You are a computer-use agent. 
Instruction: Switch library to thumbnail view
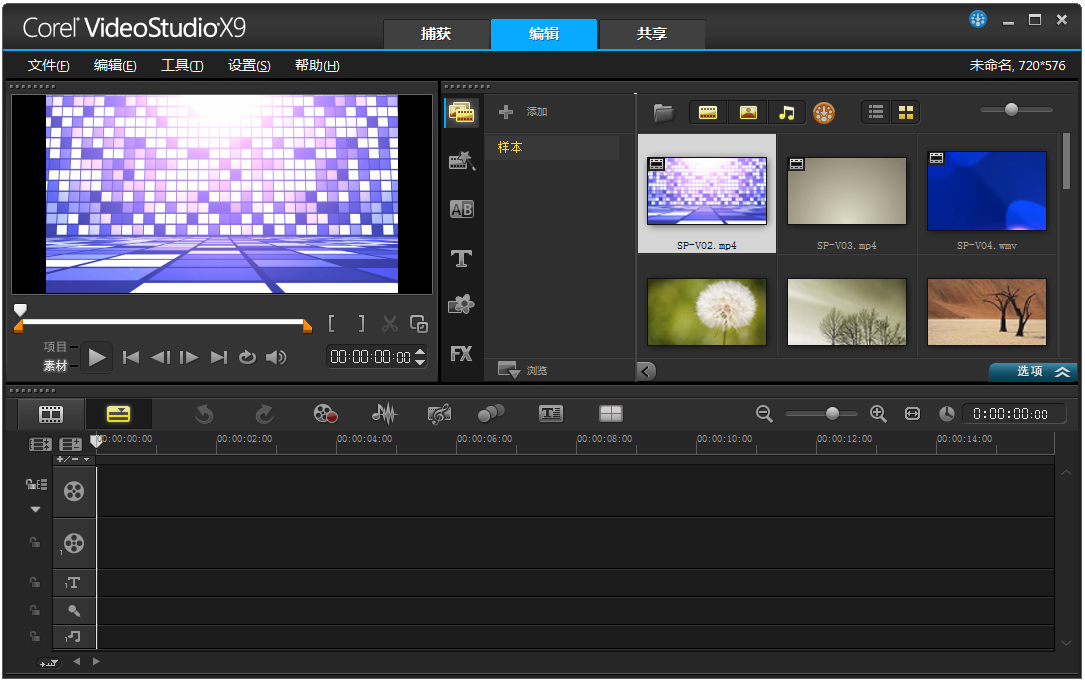point(906,112)
